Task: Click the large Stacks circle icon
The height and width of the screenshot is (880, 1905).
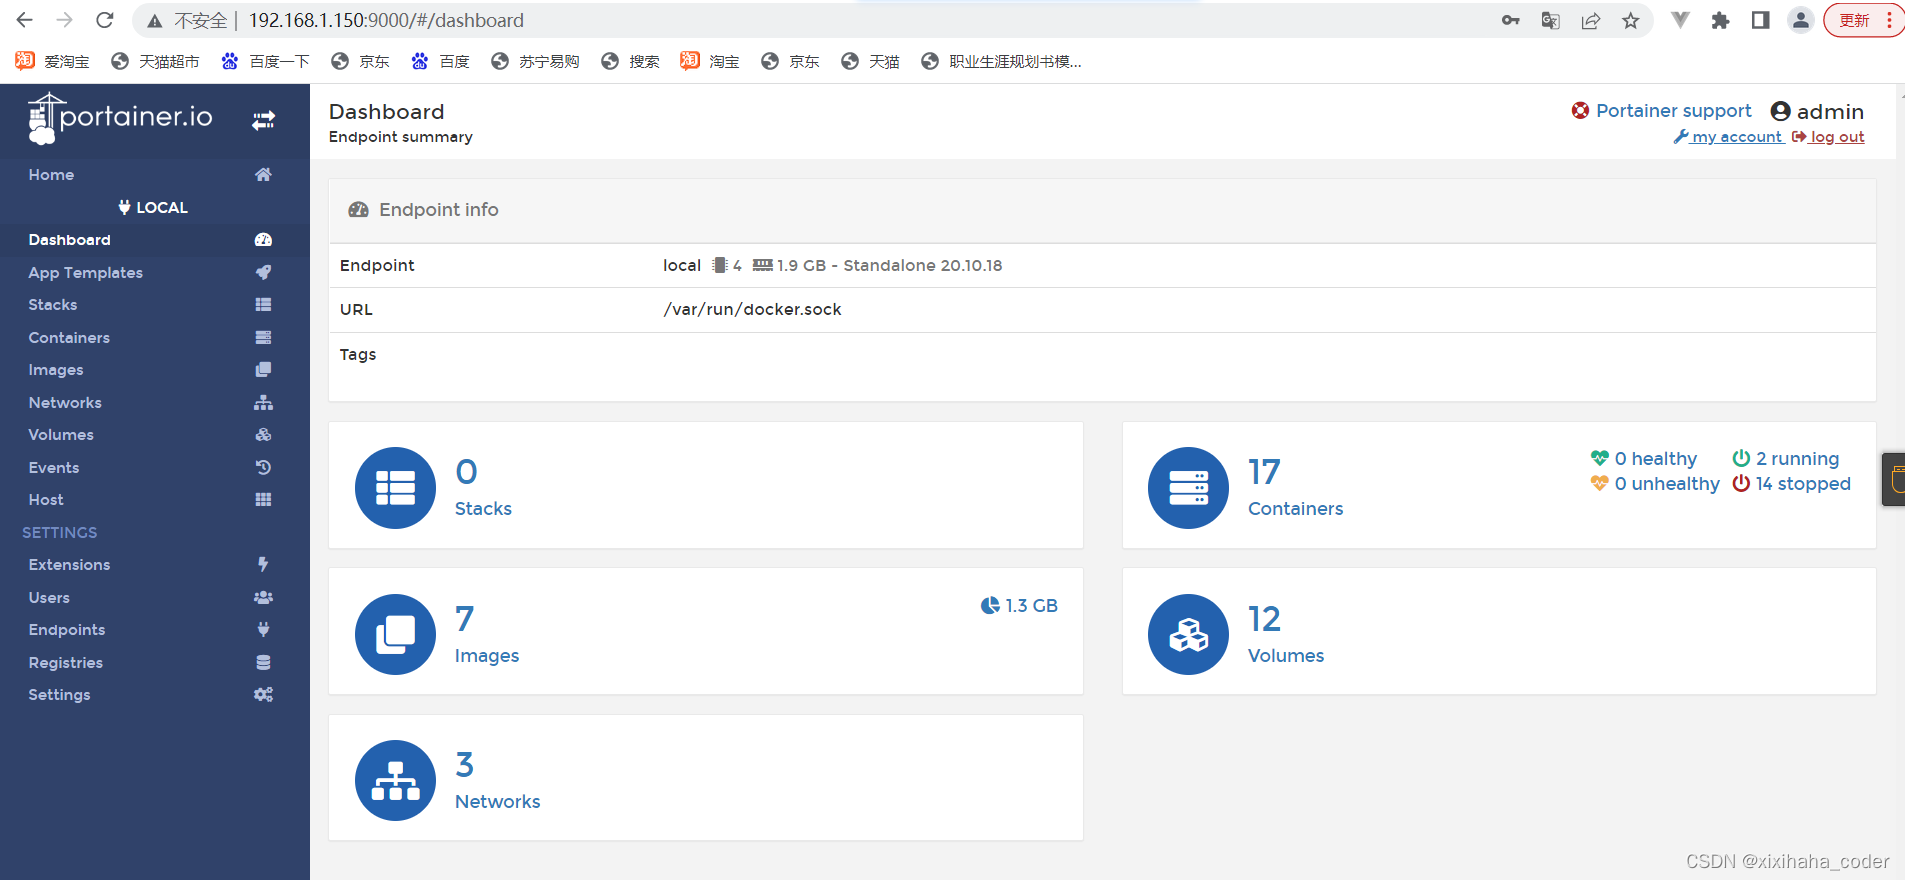Action: pyautogui.click(x=395, y=487)
